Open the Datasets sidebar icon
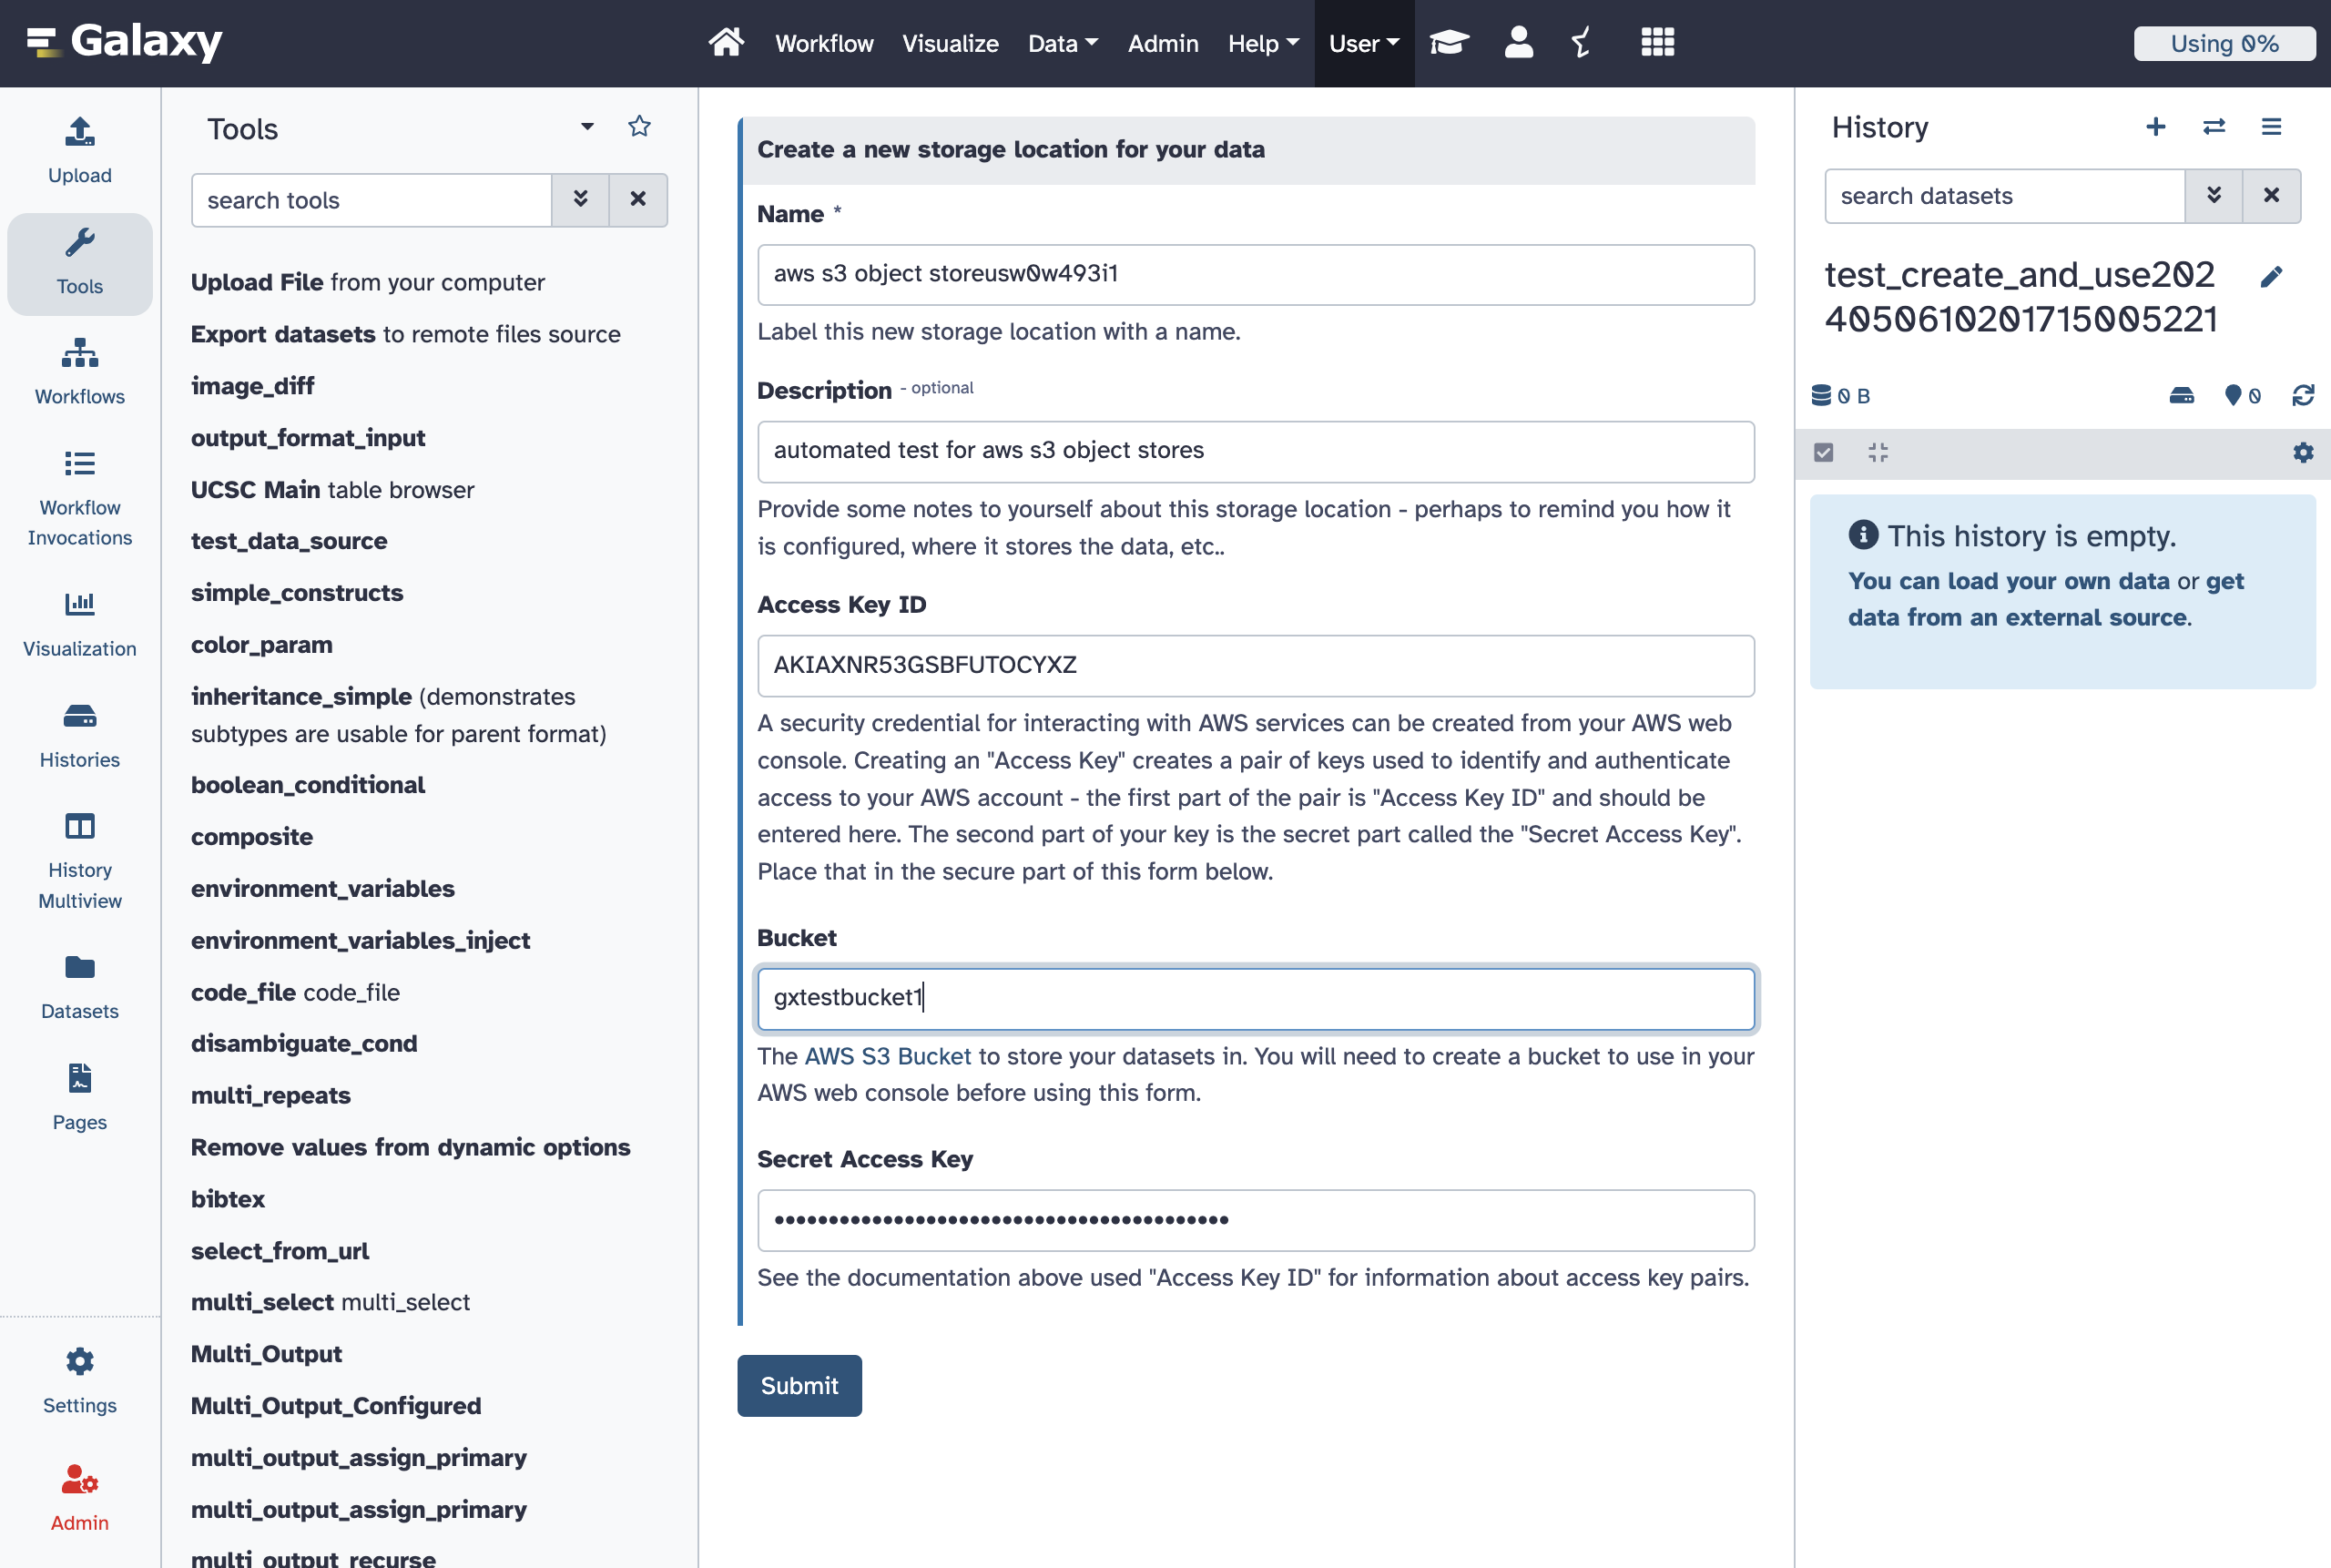The height and width of the screenshot is (1568, 2331). [79, 985]
